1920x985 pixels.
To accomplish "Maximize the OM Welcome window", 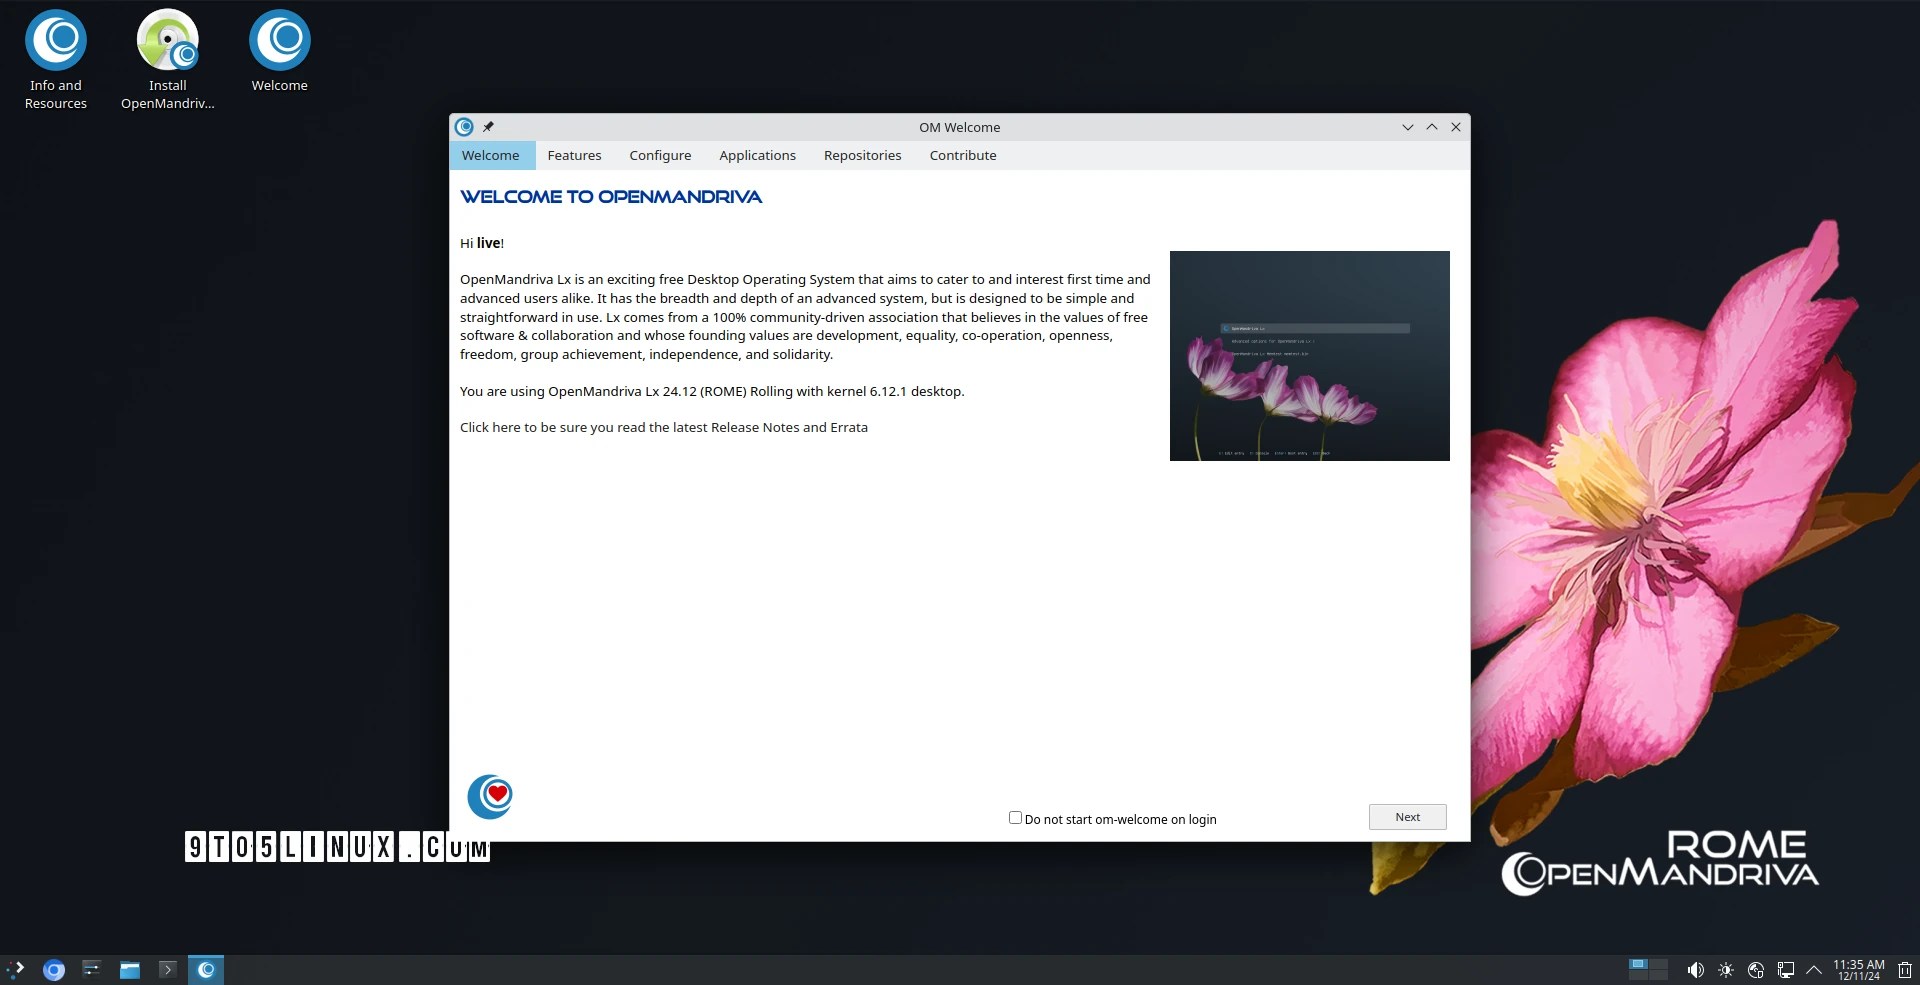I will coord(1432,127).
